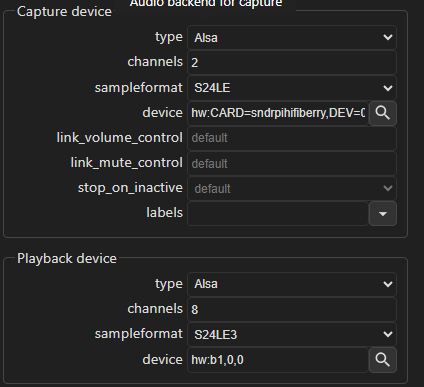Expand the stop_on_inactive dropdown
This screenshot has width=424, height=387.
[292, 189]
